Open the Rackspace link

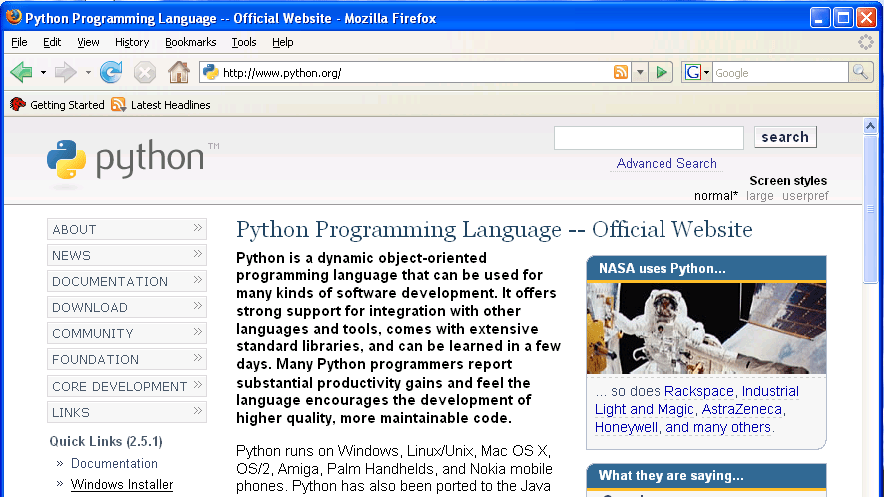(699, 391)
